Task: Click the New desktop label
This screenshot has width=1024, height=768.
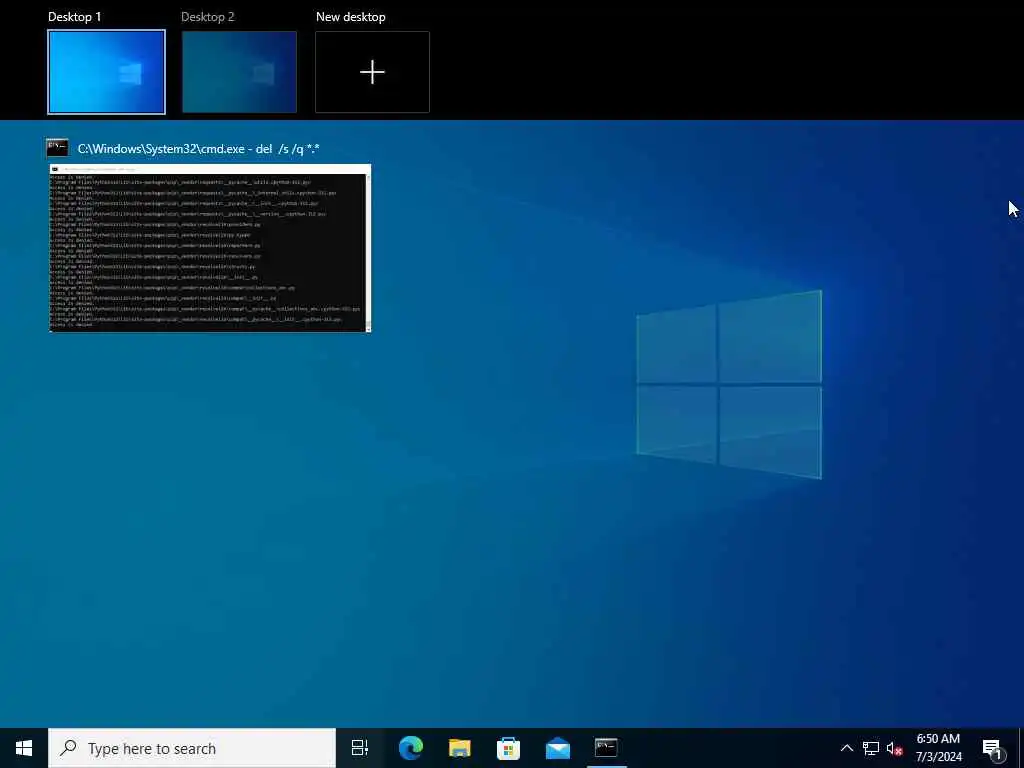Action: click(x=351, y=17)
